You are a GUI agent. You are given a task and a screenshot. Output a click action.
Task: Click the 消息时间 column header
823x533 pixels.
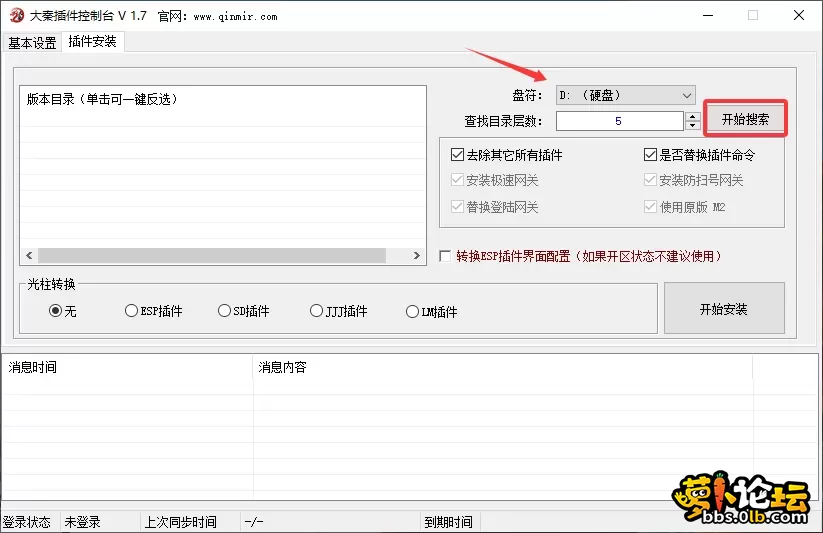tap(128, 367)
